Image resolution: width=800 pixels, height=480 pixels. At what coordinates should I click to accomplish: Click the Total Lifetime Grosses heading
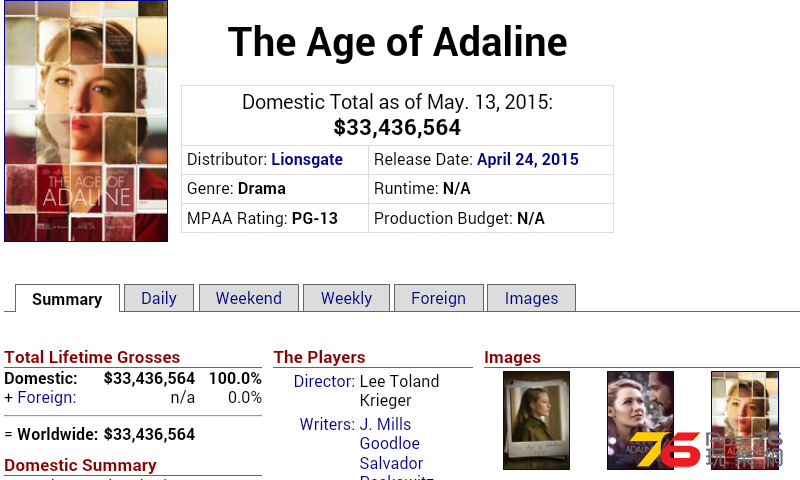92,357
